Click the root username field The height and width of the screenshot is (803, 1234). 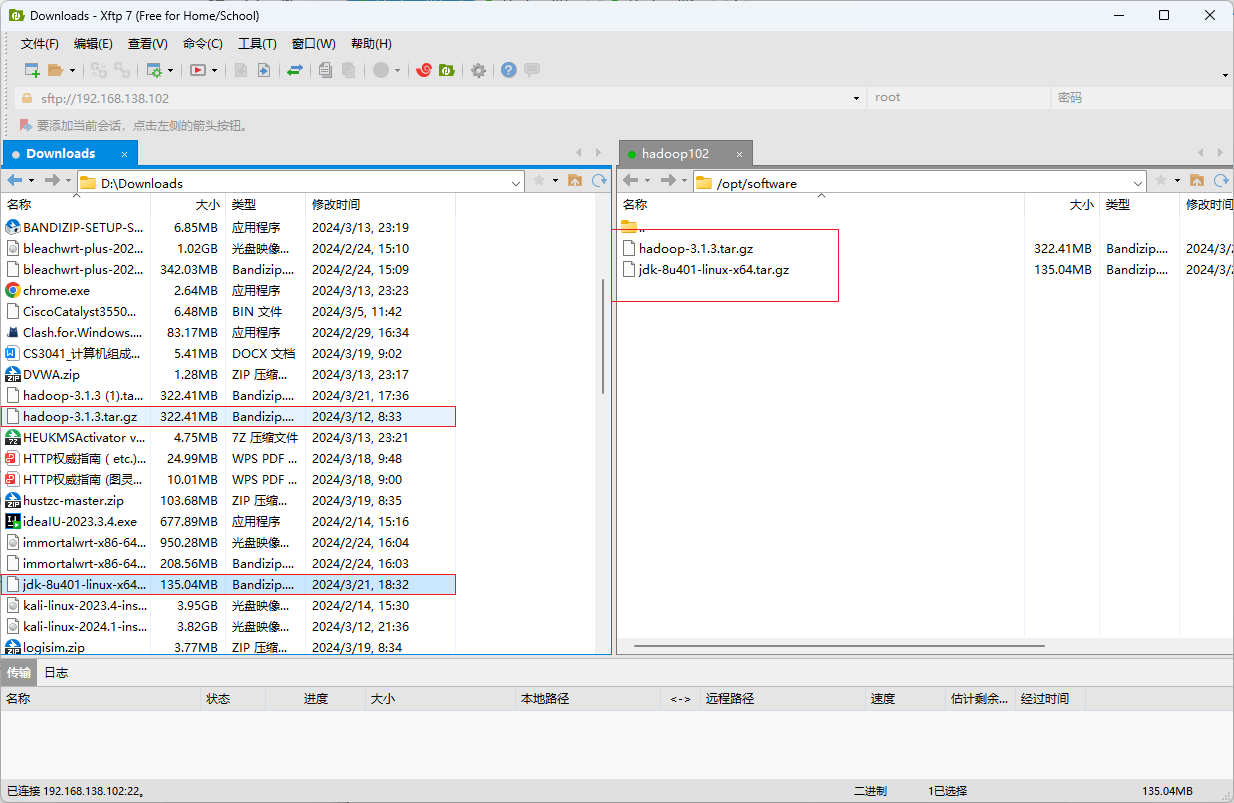tap(958, 98)
